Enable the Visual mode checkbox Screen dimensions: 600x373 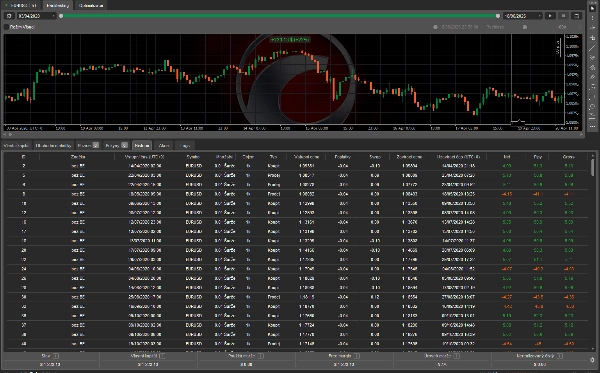[6, 27]
